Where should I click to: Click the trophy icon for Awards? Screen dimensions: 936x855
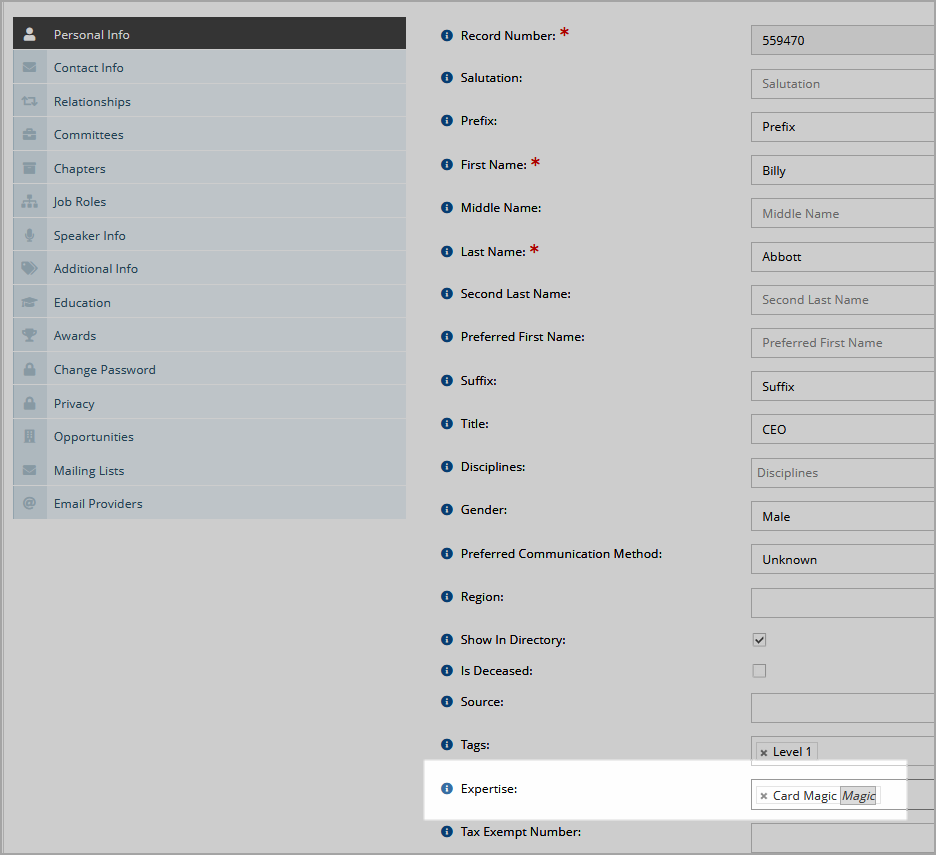pyautogui.click(x=29, y=336)
